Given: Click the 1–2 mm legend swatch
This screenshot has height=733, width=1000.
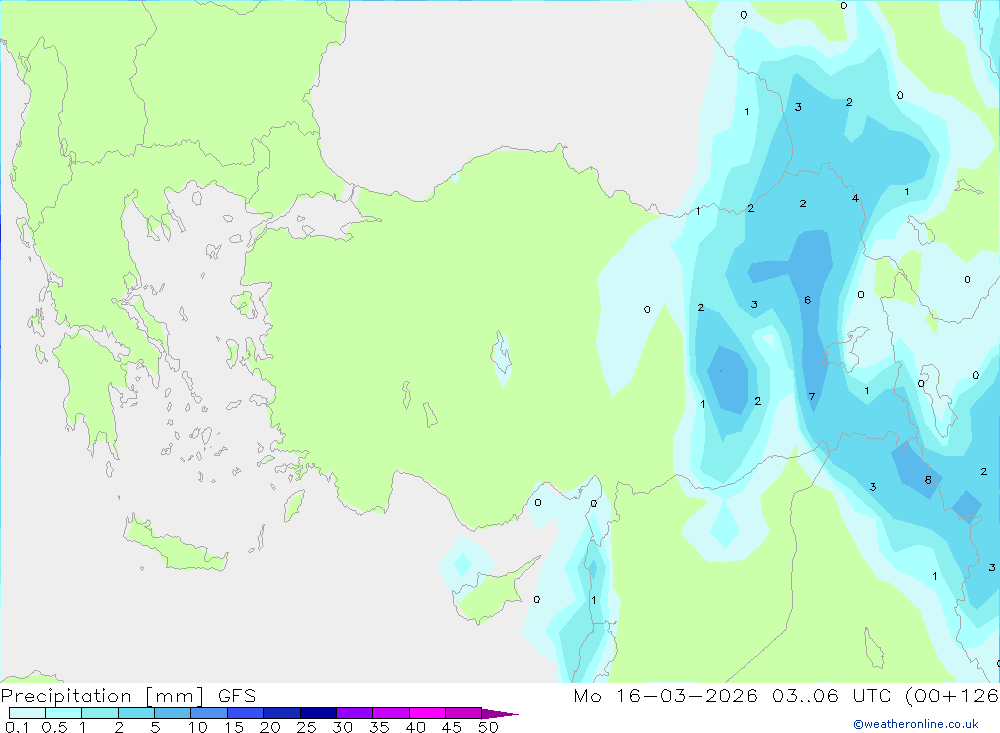Looking at the screenshot, I should (x=100, y=713).
